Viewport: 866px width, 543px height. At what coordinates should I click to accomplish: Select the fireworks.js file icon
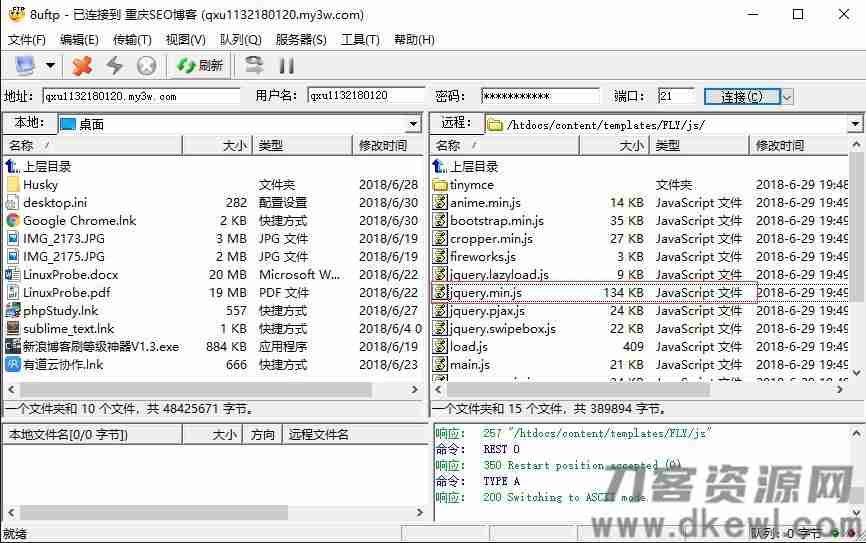pos(440,256)
